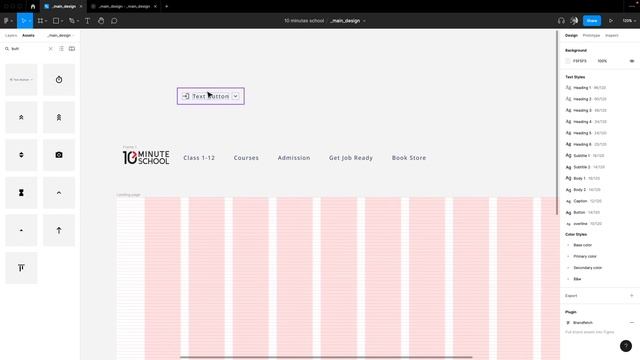Start audio conversation with headphones icon
640x360 pixels.
[x=561, y=20]
